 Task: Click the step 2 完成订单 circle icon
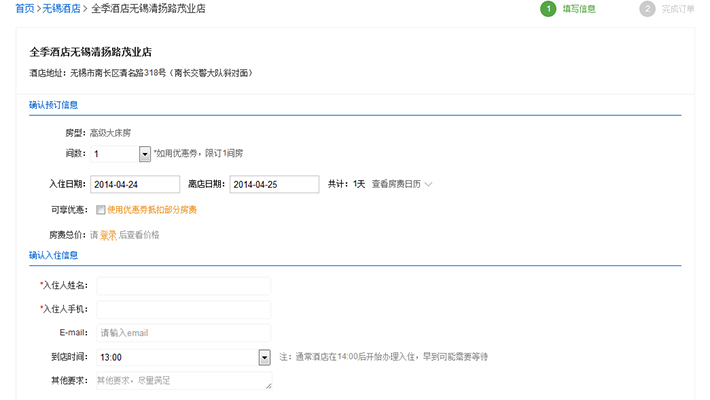coord(647,9)
